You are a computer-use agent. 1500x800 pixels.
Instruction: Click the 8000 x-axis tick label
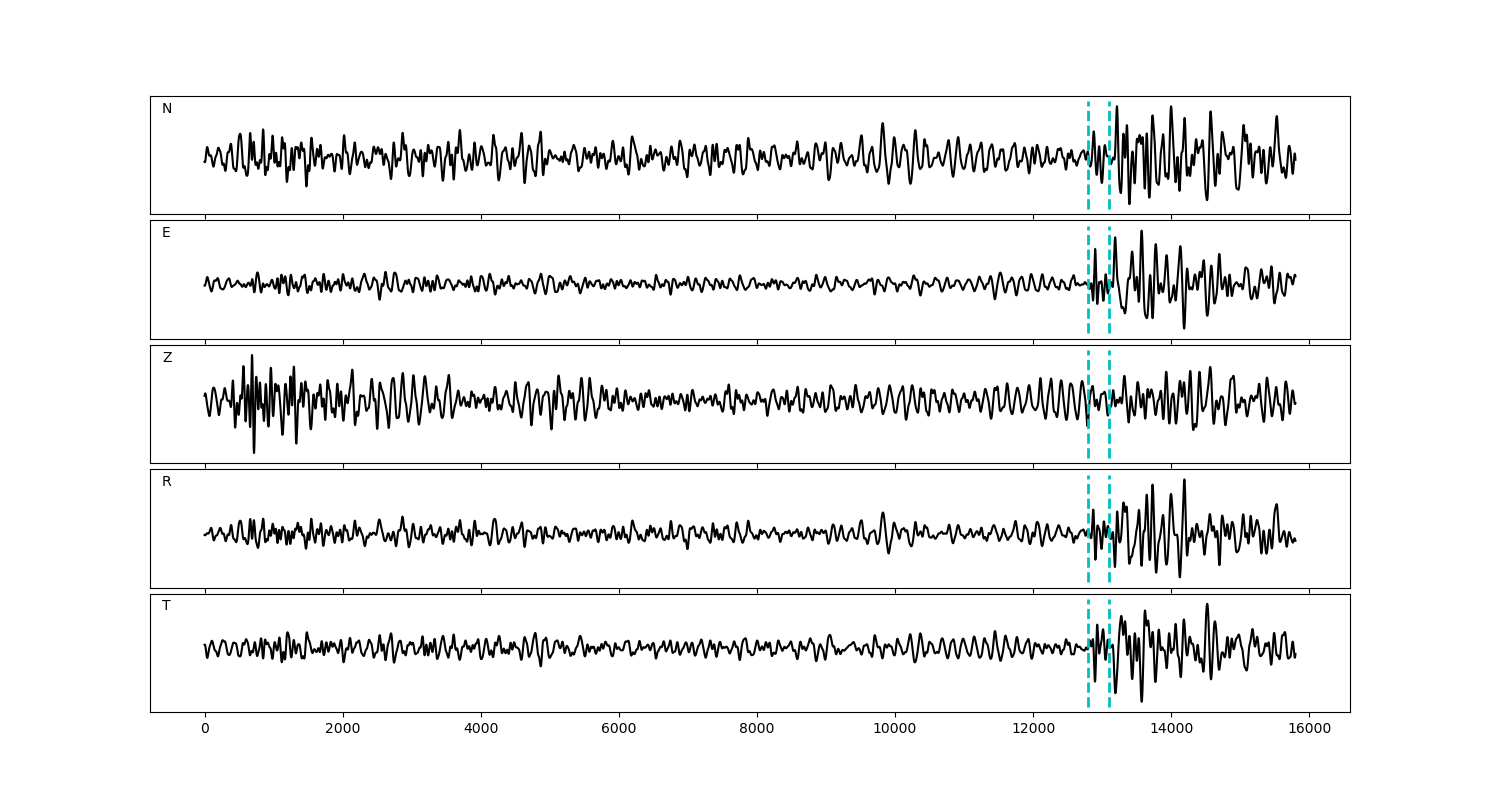757,730
